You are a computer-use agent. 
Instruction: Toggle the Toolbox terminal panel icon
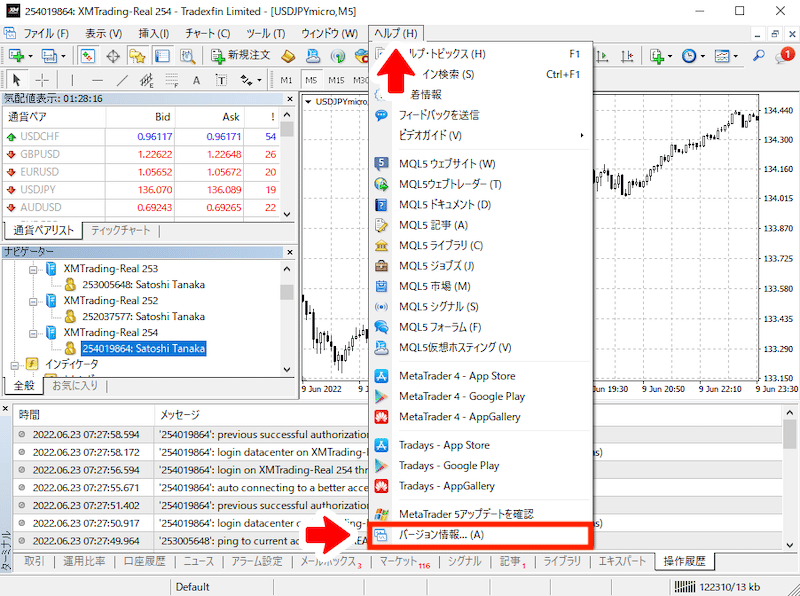pos(162,56)
